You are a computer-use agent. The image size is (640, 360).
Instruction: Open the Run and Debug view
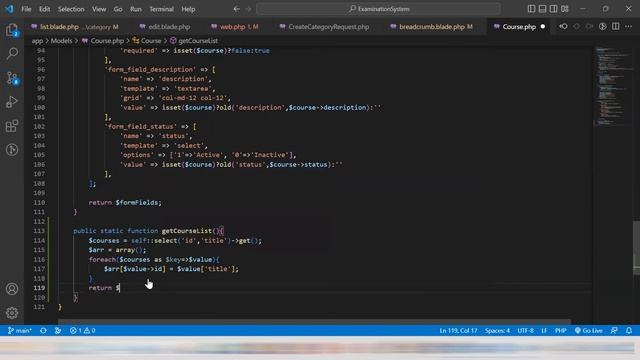click(x=12, y=102)
